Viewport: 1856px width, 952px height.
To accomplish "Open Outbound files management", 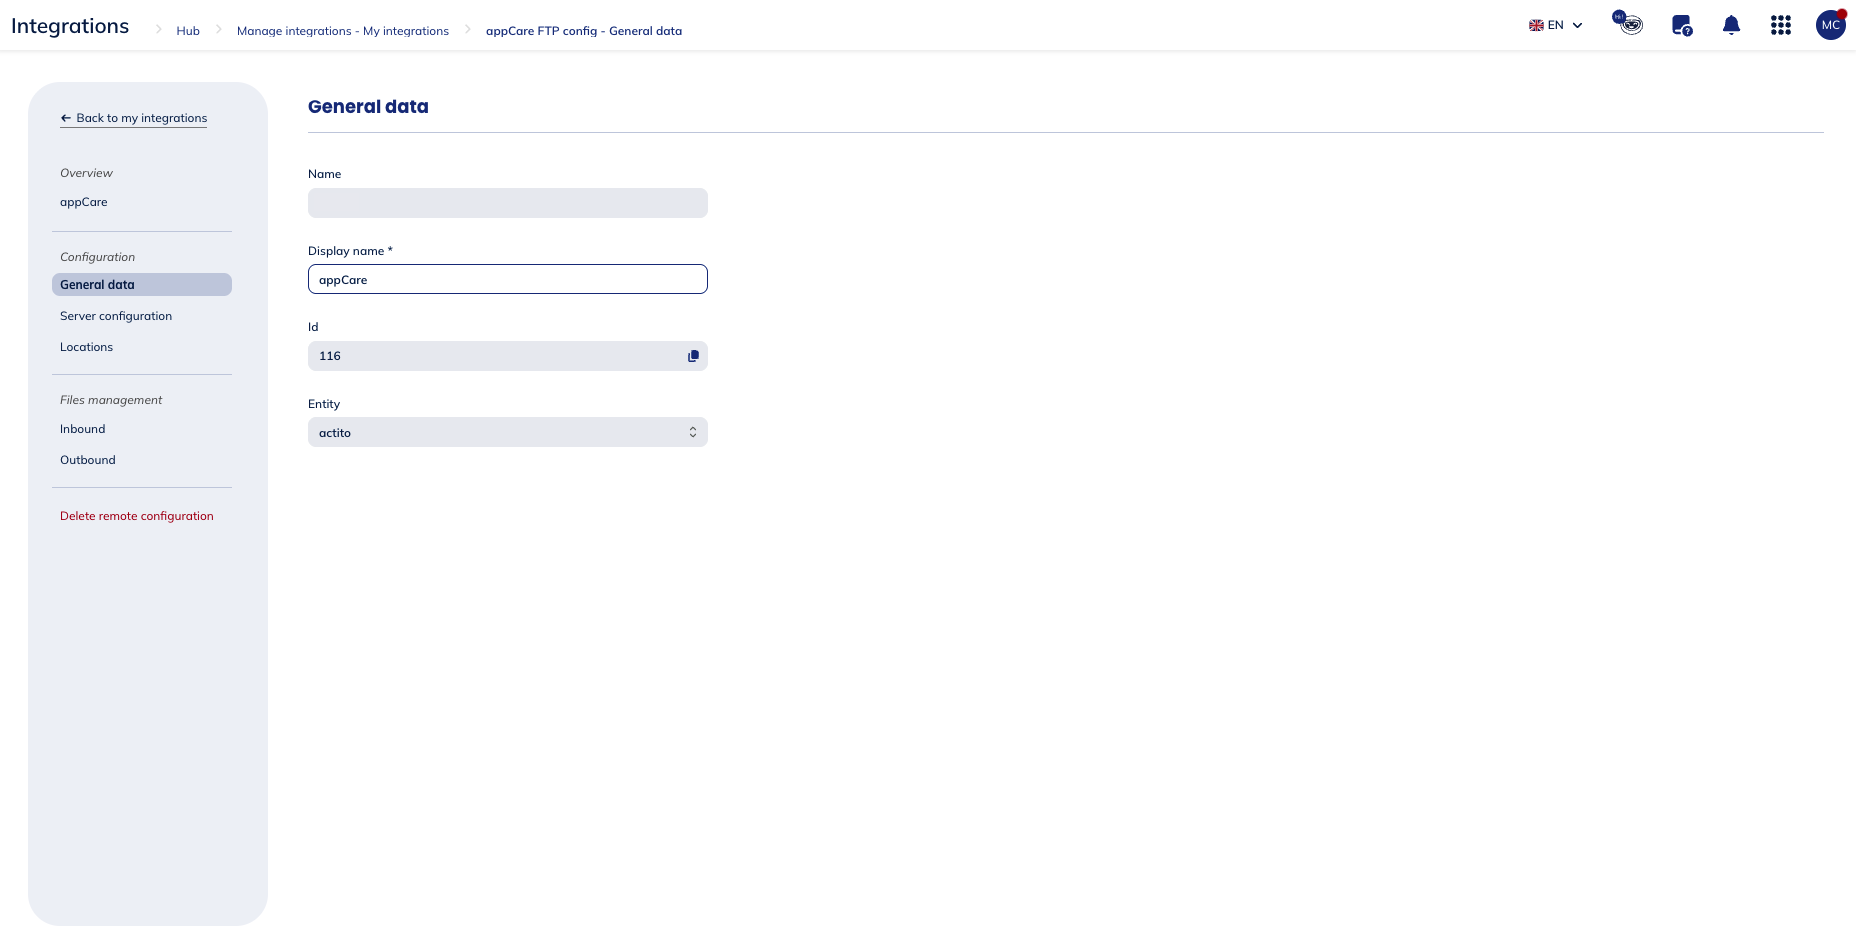I will (87, 460).
